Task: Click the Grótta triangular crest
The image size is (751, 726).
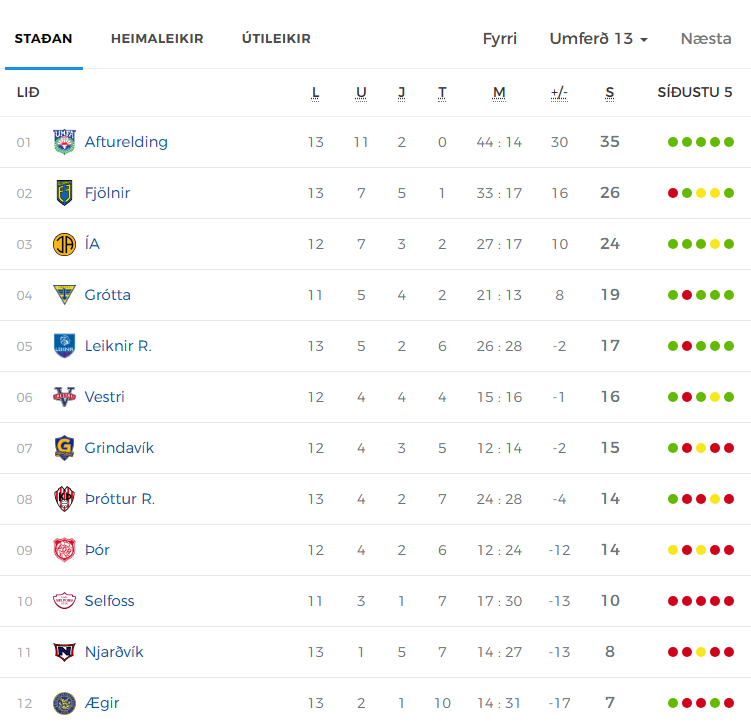Action: pyautogui.click(x=64, y=295)
